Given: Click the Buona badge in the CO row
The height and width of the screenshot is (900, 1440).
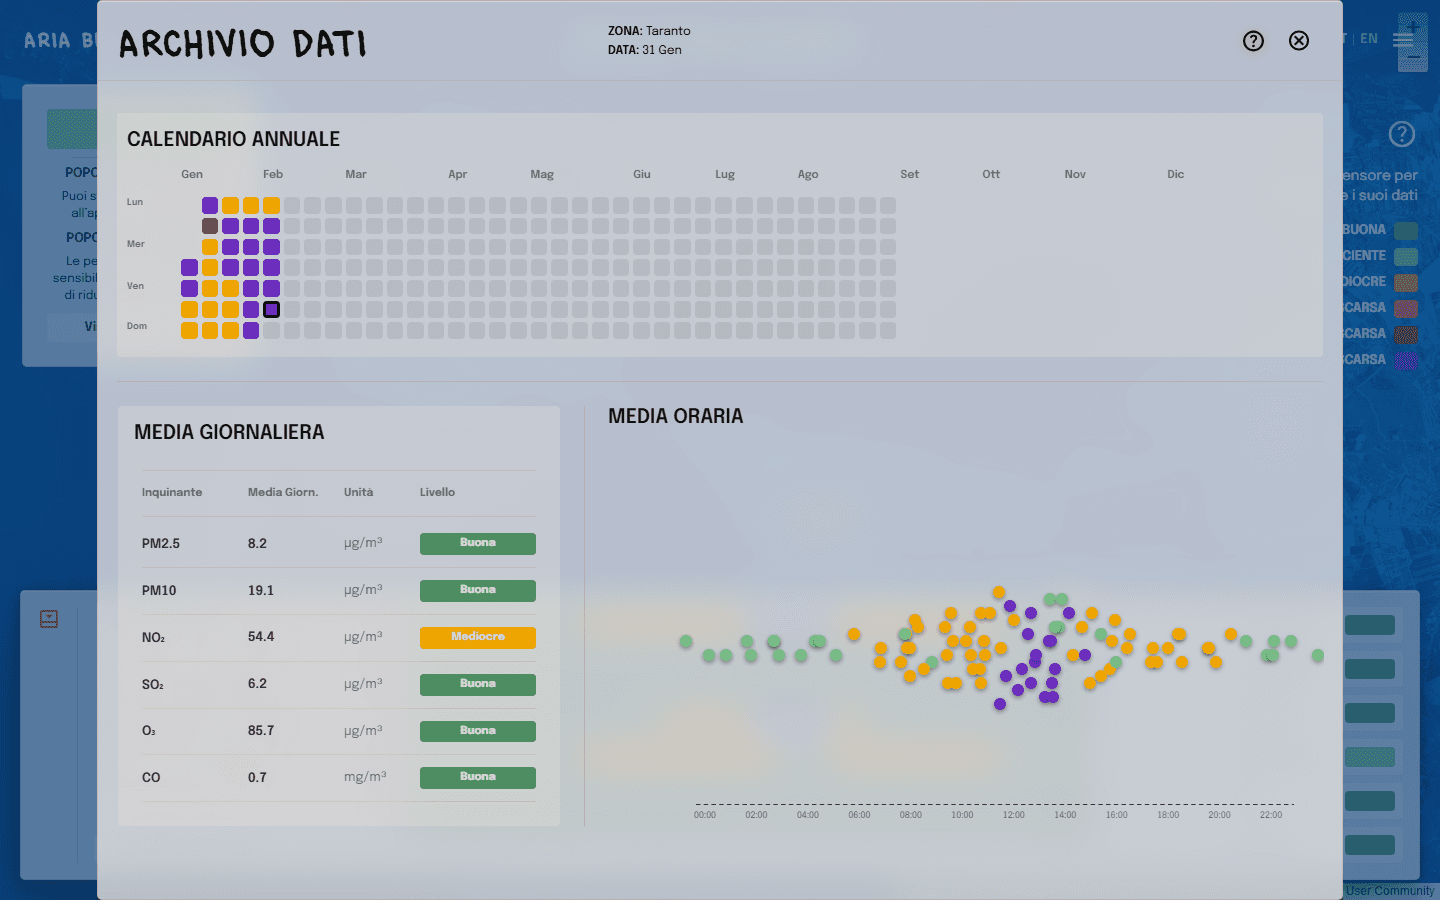Looking at the screenshot, I should [478, 777].
